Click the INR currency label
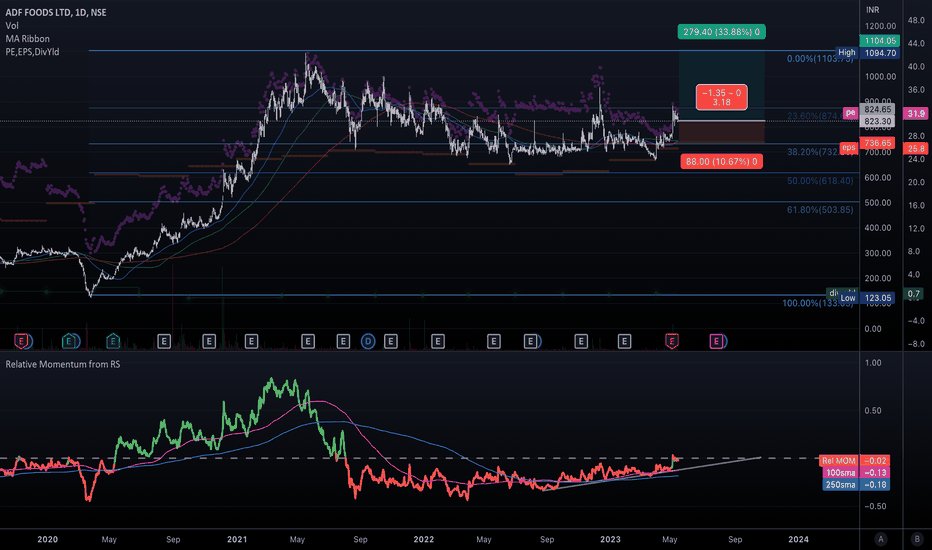The height and width of the screenshot is (550, 932). [873, 10]
